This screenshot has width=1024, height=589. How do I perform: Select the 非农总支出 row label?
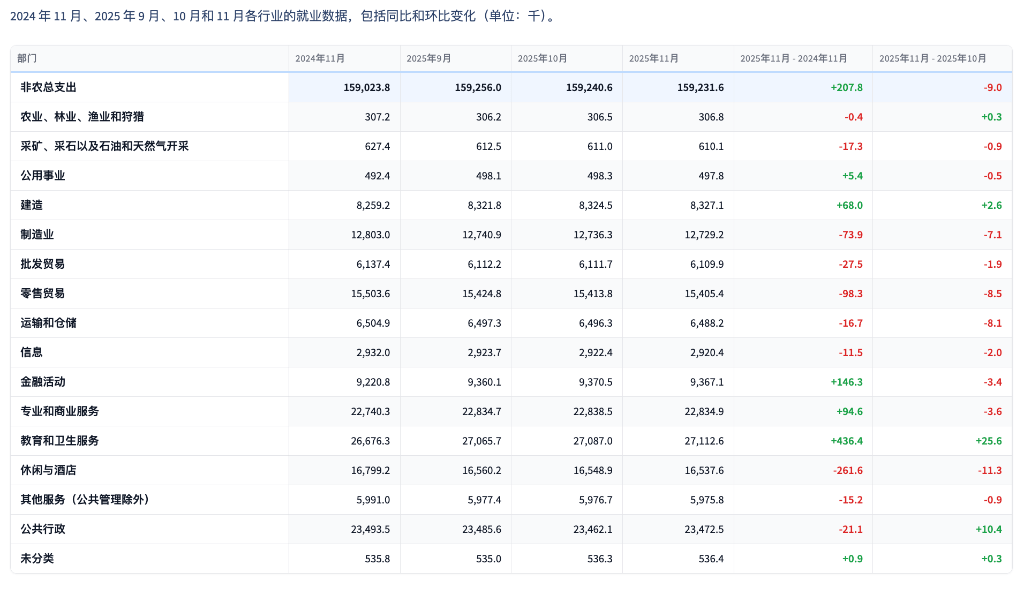coord(48,88)
